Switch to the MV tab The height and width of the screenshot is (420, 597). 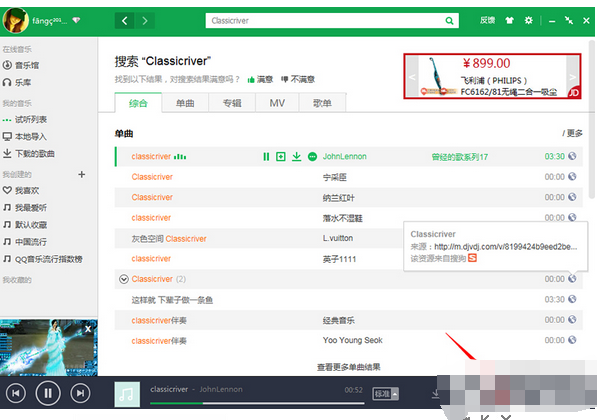[x=277, y=103]
